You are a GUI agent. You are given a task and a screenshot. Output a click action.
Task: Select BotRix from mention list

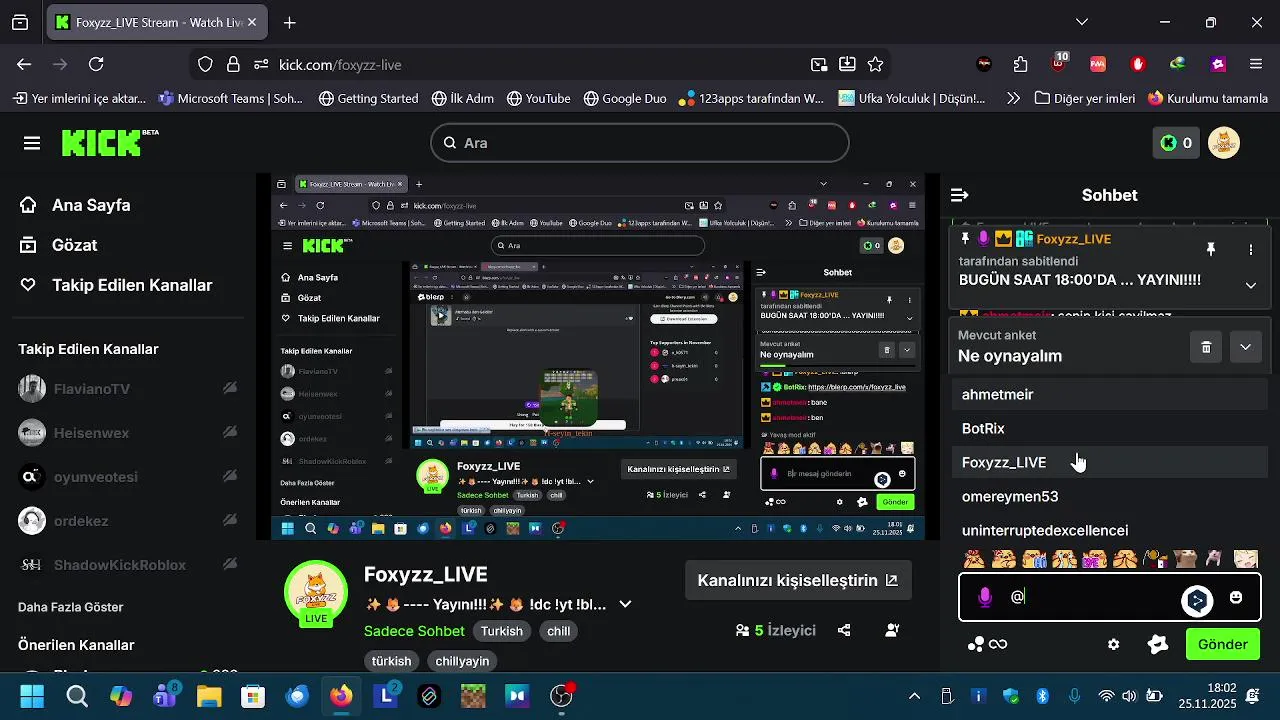(1109, 428)
